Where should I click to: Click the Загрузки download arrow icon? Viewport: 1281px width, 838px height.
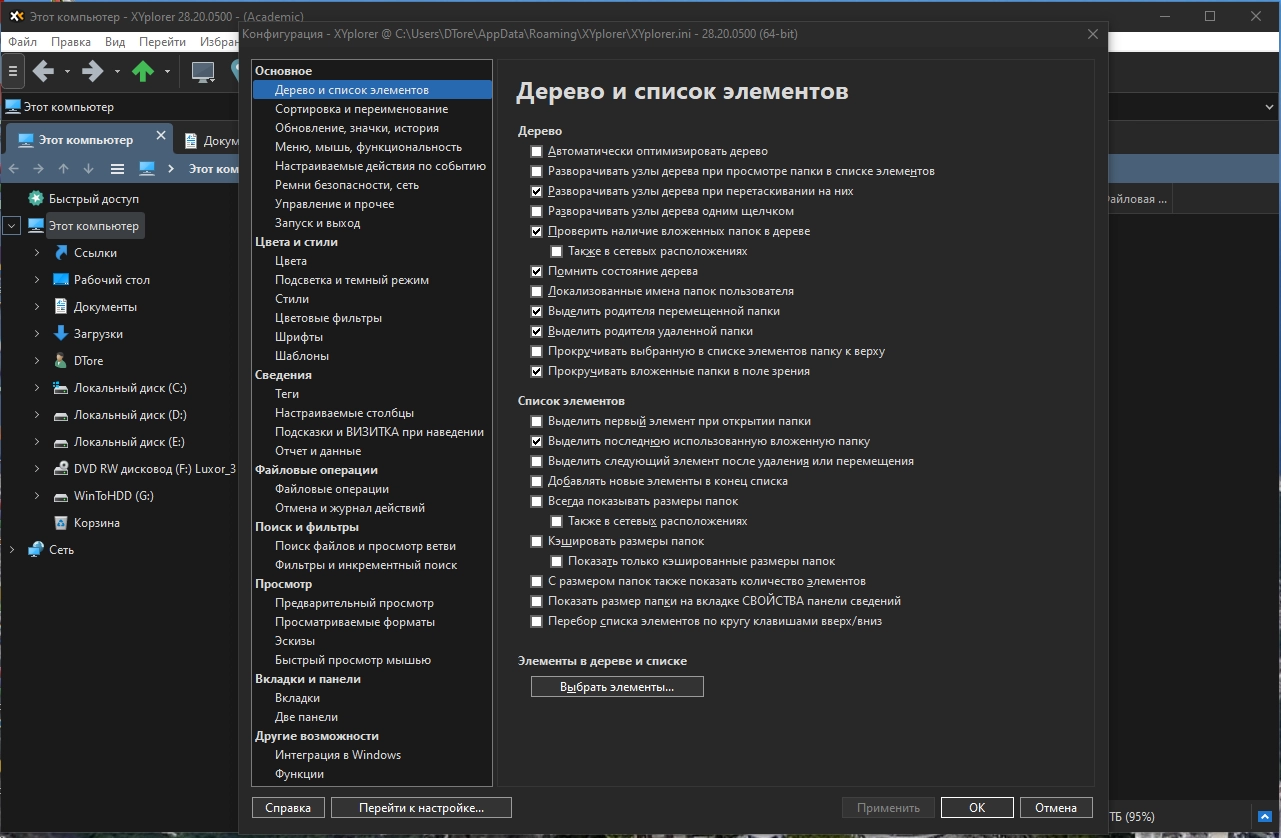61,334
